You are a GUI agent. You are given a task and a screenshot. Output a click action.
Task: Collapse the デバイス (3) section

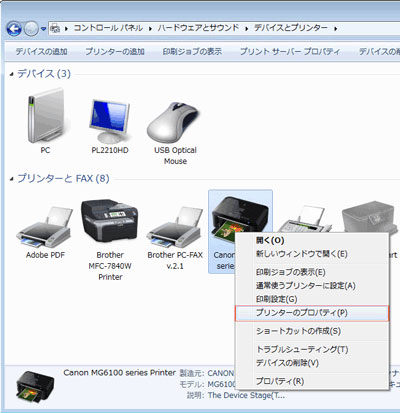point(12,74)
